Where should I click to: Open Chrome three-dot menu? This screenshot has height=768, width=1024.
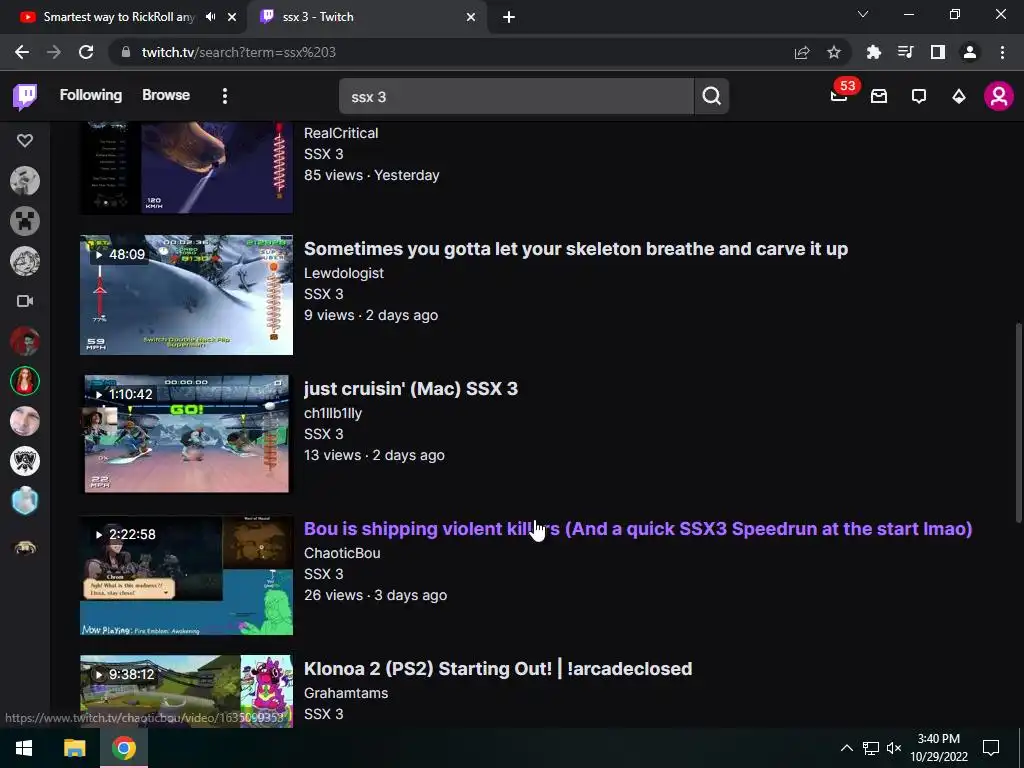click(1002, 52)
